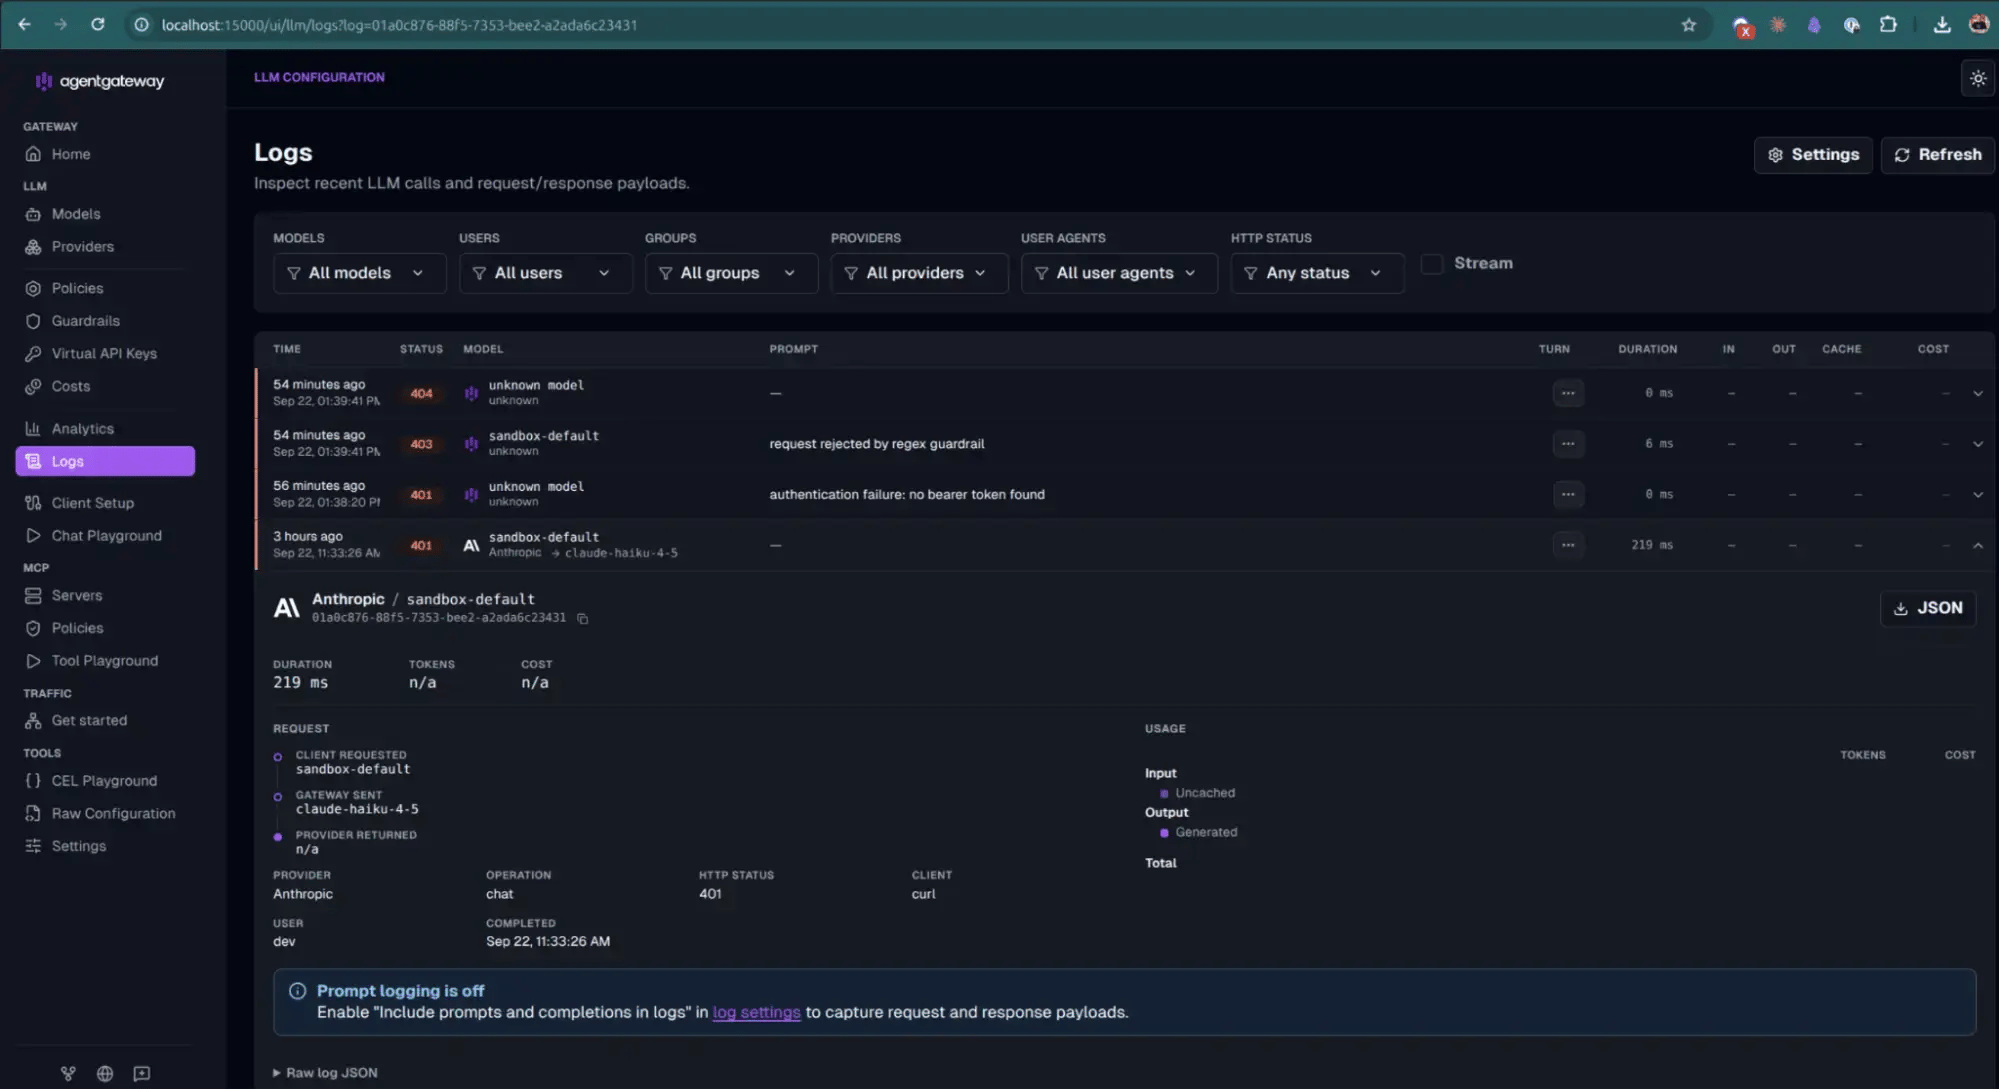Copy the log ID 01a0c876 with copy icon

point(582,619)
